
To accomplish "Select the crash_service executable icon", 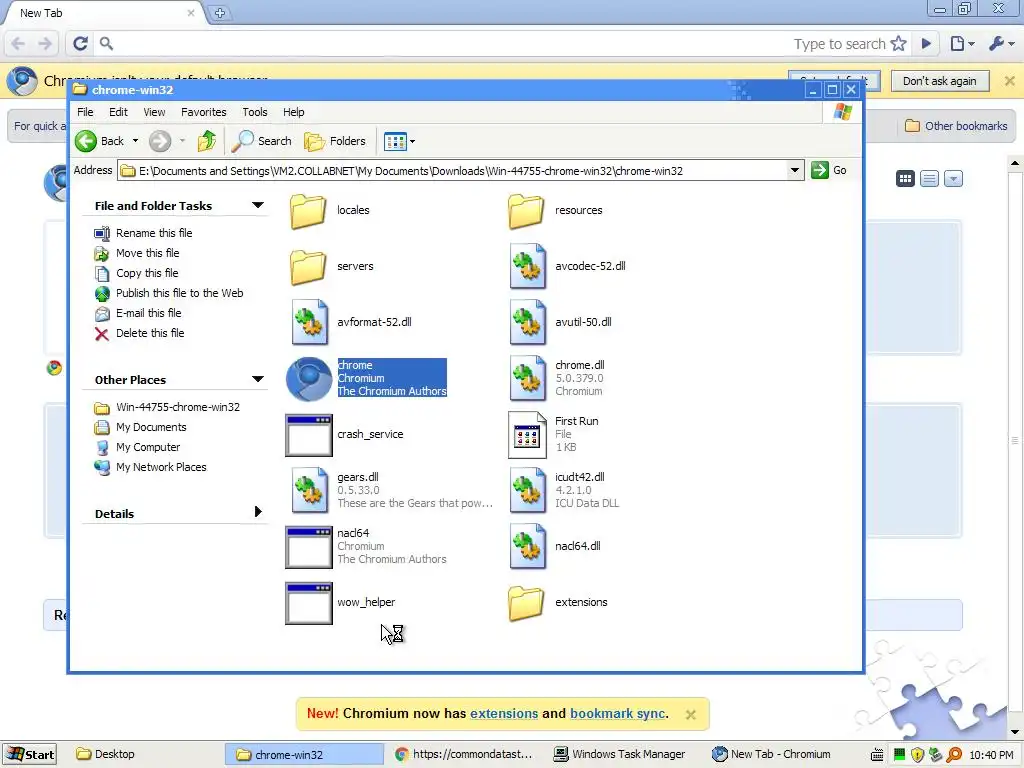I will tap(309, 435).
